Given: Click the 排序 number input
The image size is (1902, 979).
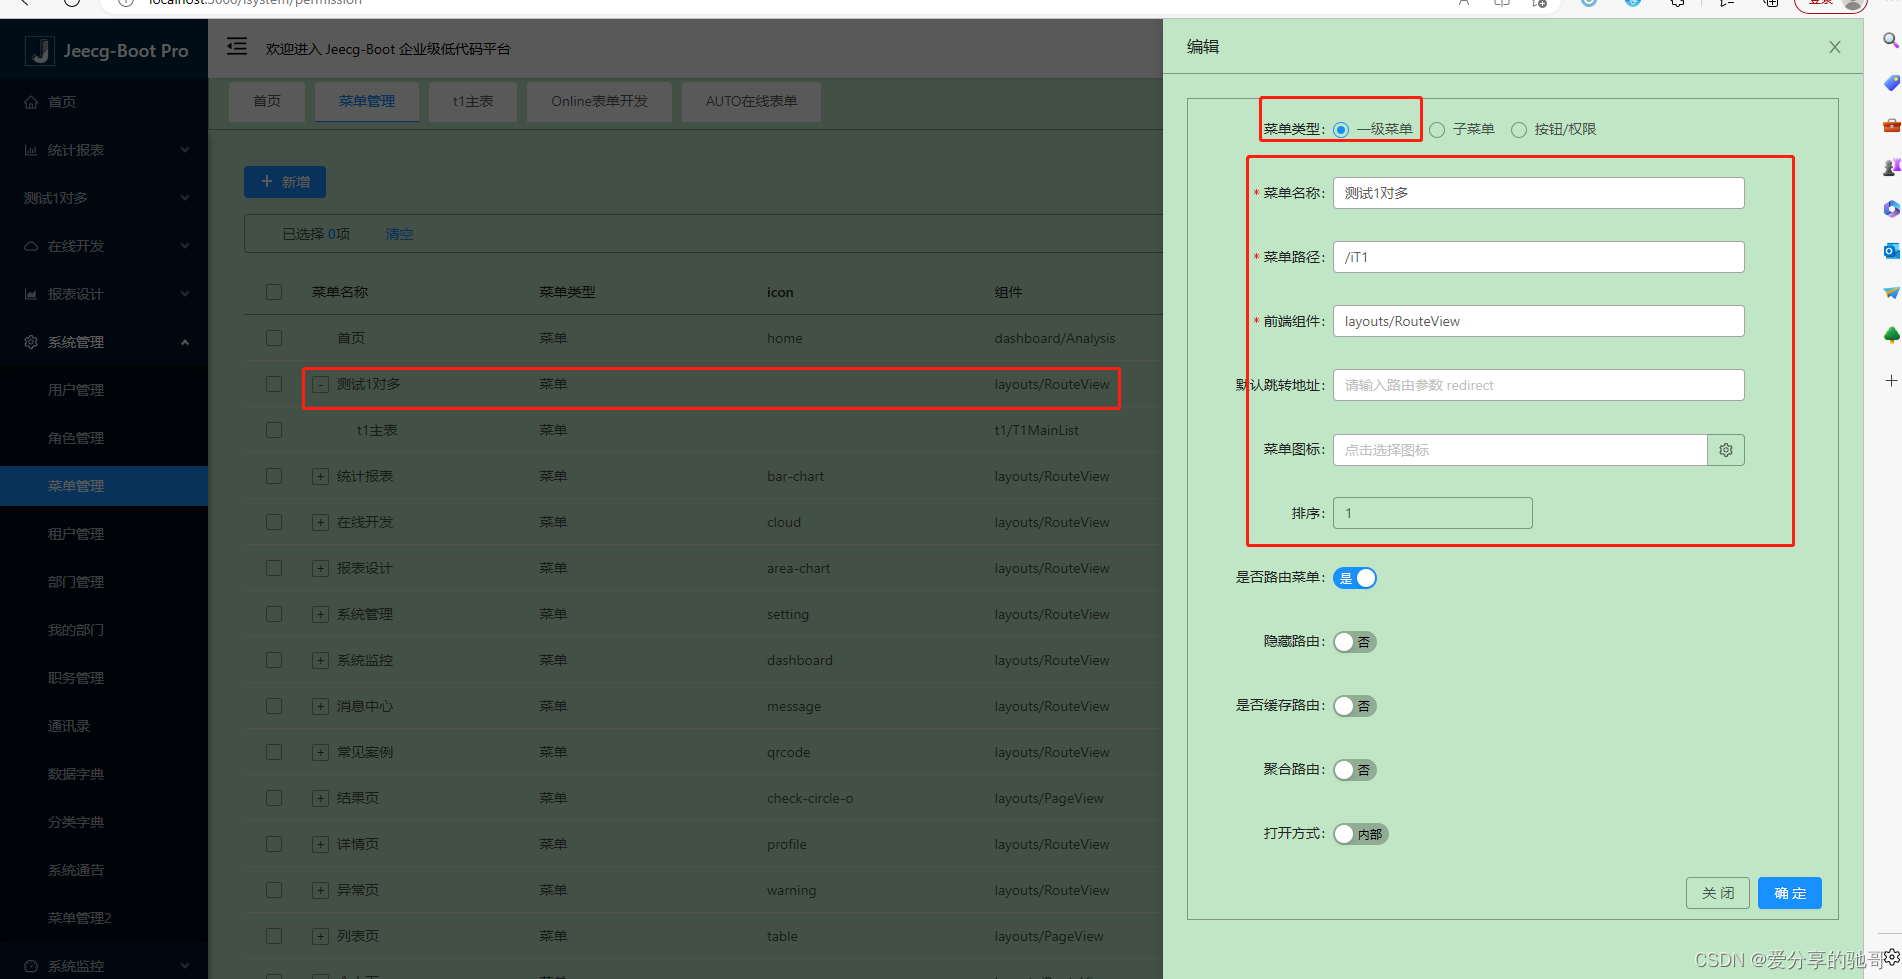Looking at the screenshot, I should point(1433,513).
